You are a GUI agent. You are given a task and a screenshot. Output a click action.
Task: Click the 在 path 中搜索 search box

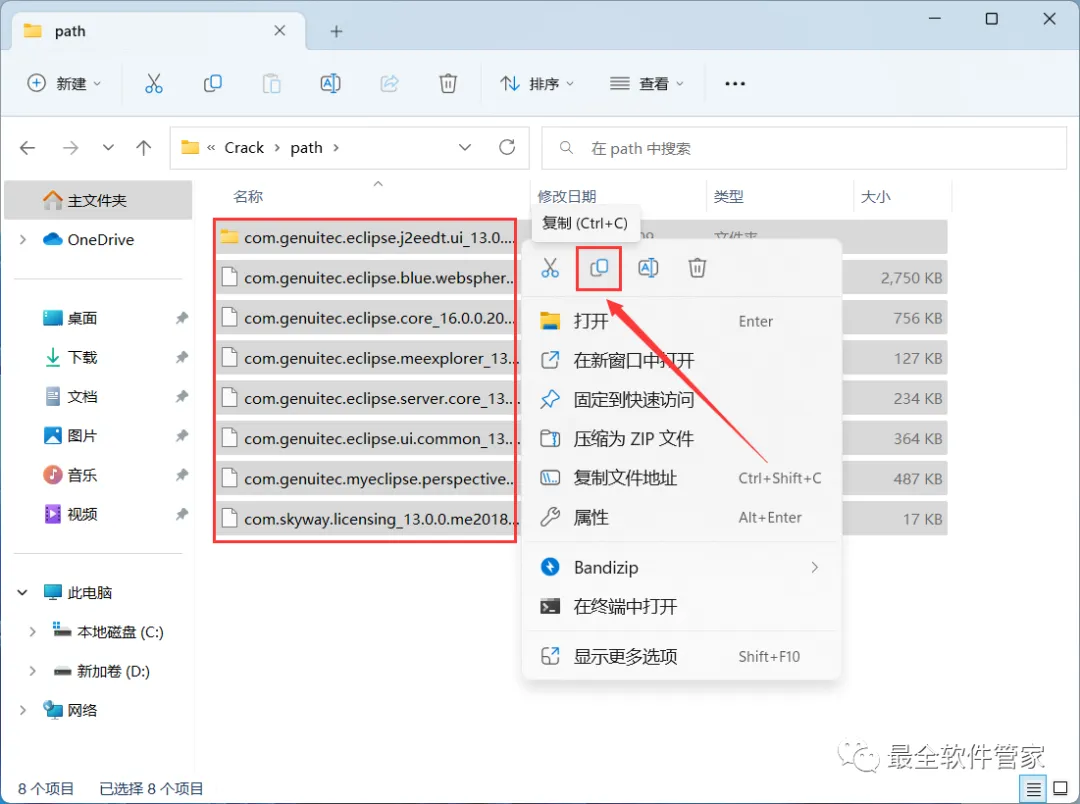[804, 148]
